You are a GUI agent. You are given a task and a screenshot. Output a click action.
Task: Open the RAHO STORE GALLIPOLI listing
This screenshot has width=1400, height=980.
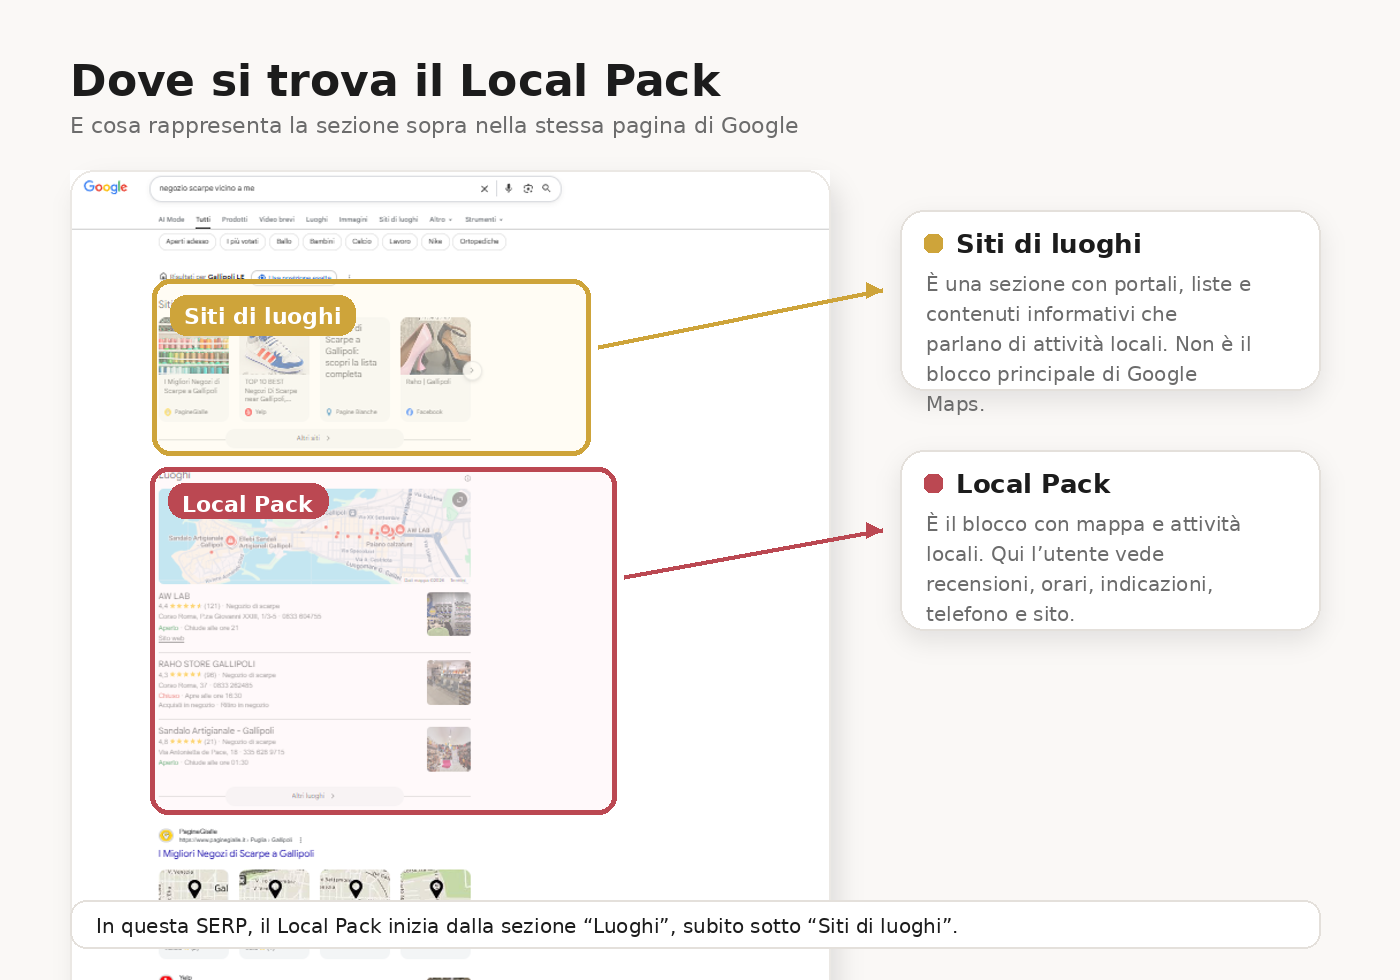click(207, 664)
